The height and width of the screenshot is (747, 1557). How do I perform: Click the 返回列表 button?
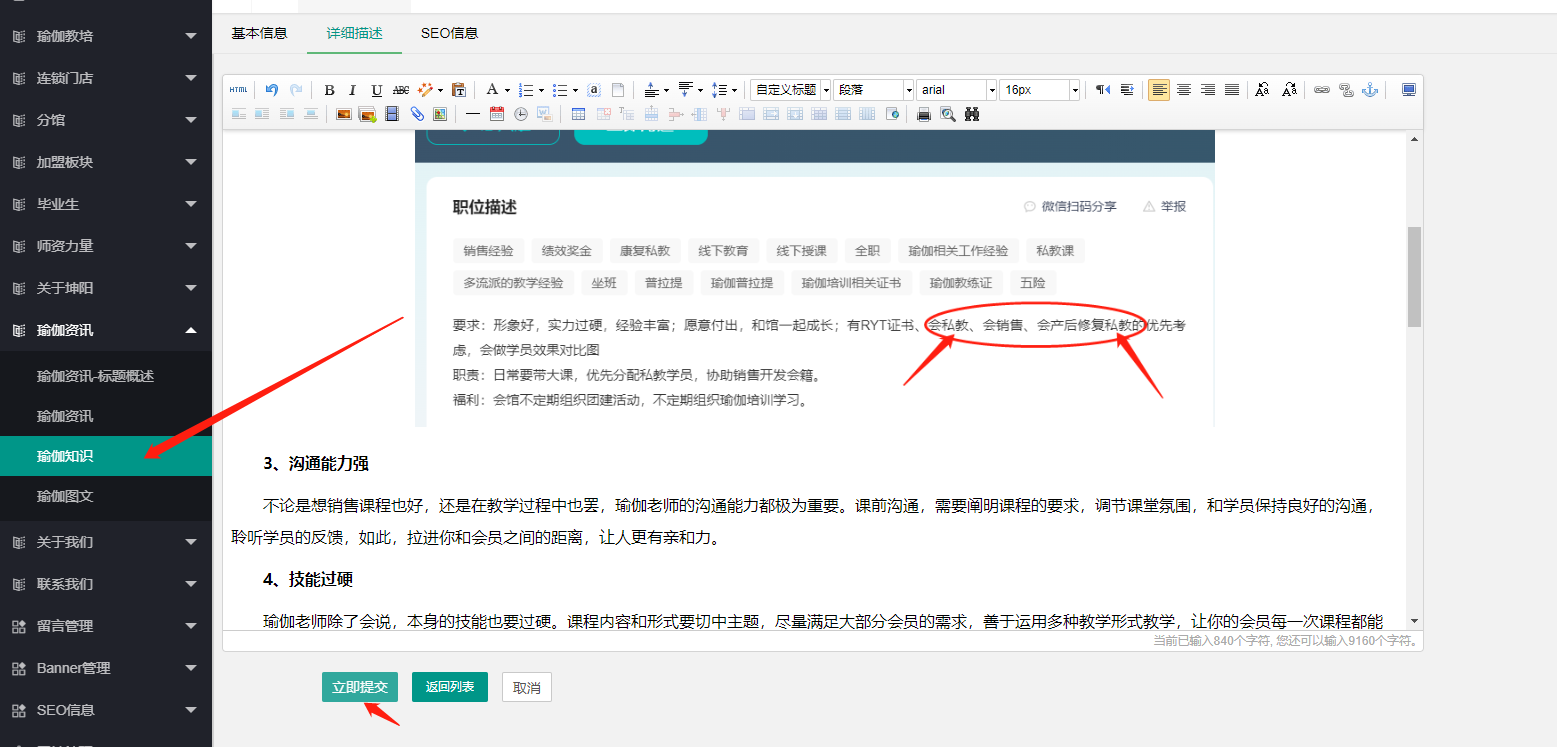(449, 688)
